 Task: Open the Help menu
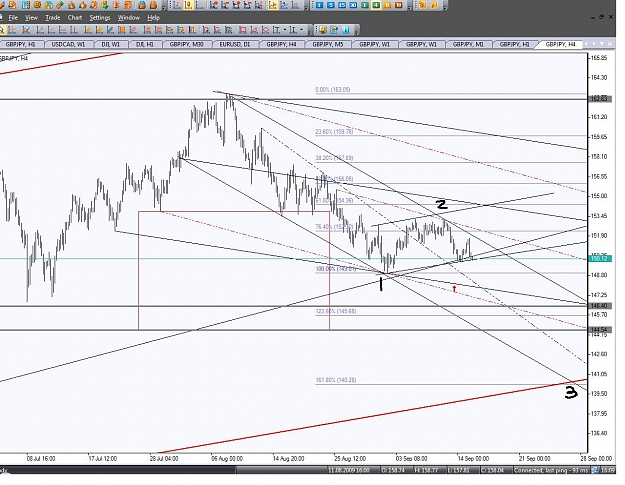153,18
